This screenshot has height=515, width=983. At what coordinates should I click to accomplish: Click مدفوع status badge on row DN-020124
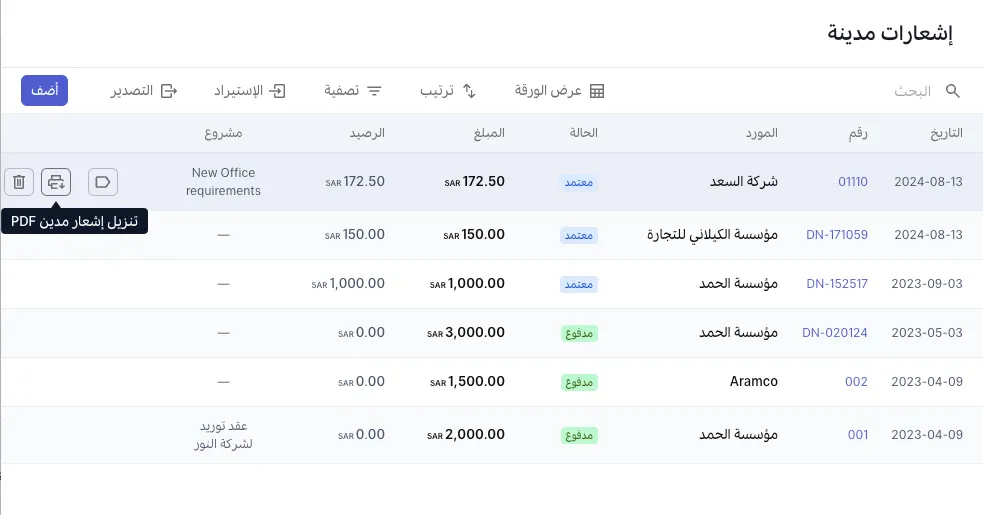coord(579,333)
